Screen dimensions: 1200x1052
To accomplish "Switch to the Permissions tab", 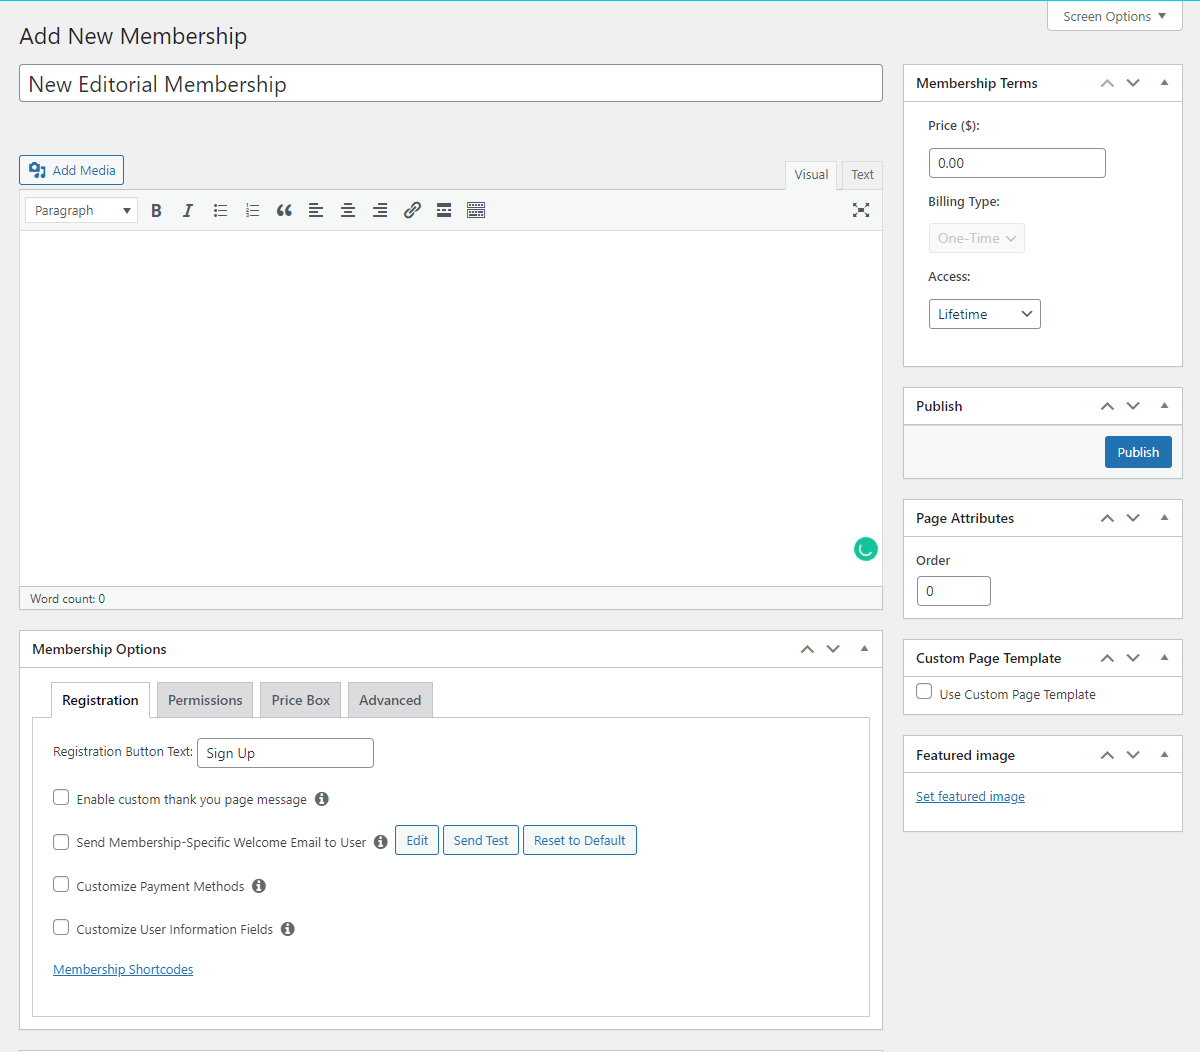I will pos(205,700).
